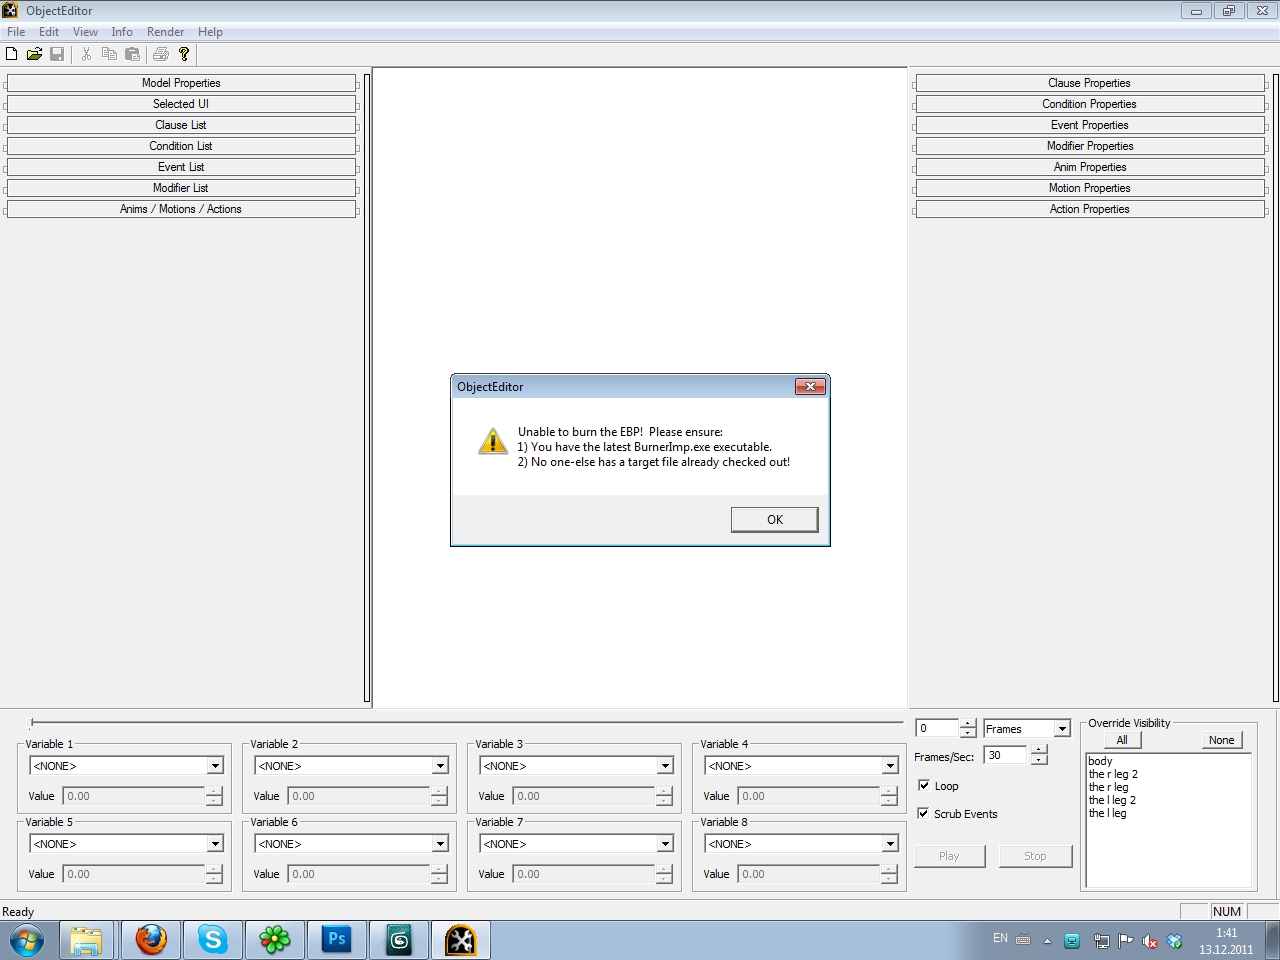Image resolution: width=1280 pixels, height=960 pixels.
Task: Select 'the r leg 2' in visibility list
Action: (x=1113, y=774)
